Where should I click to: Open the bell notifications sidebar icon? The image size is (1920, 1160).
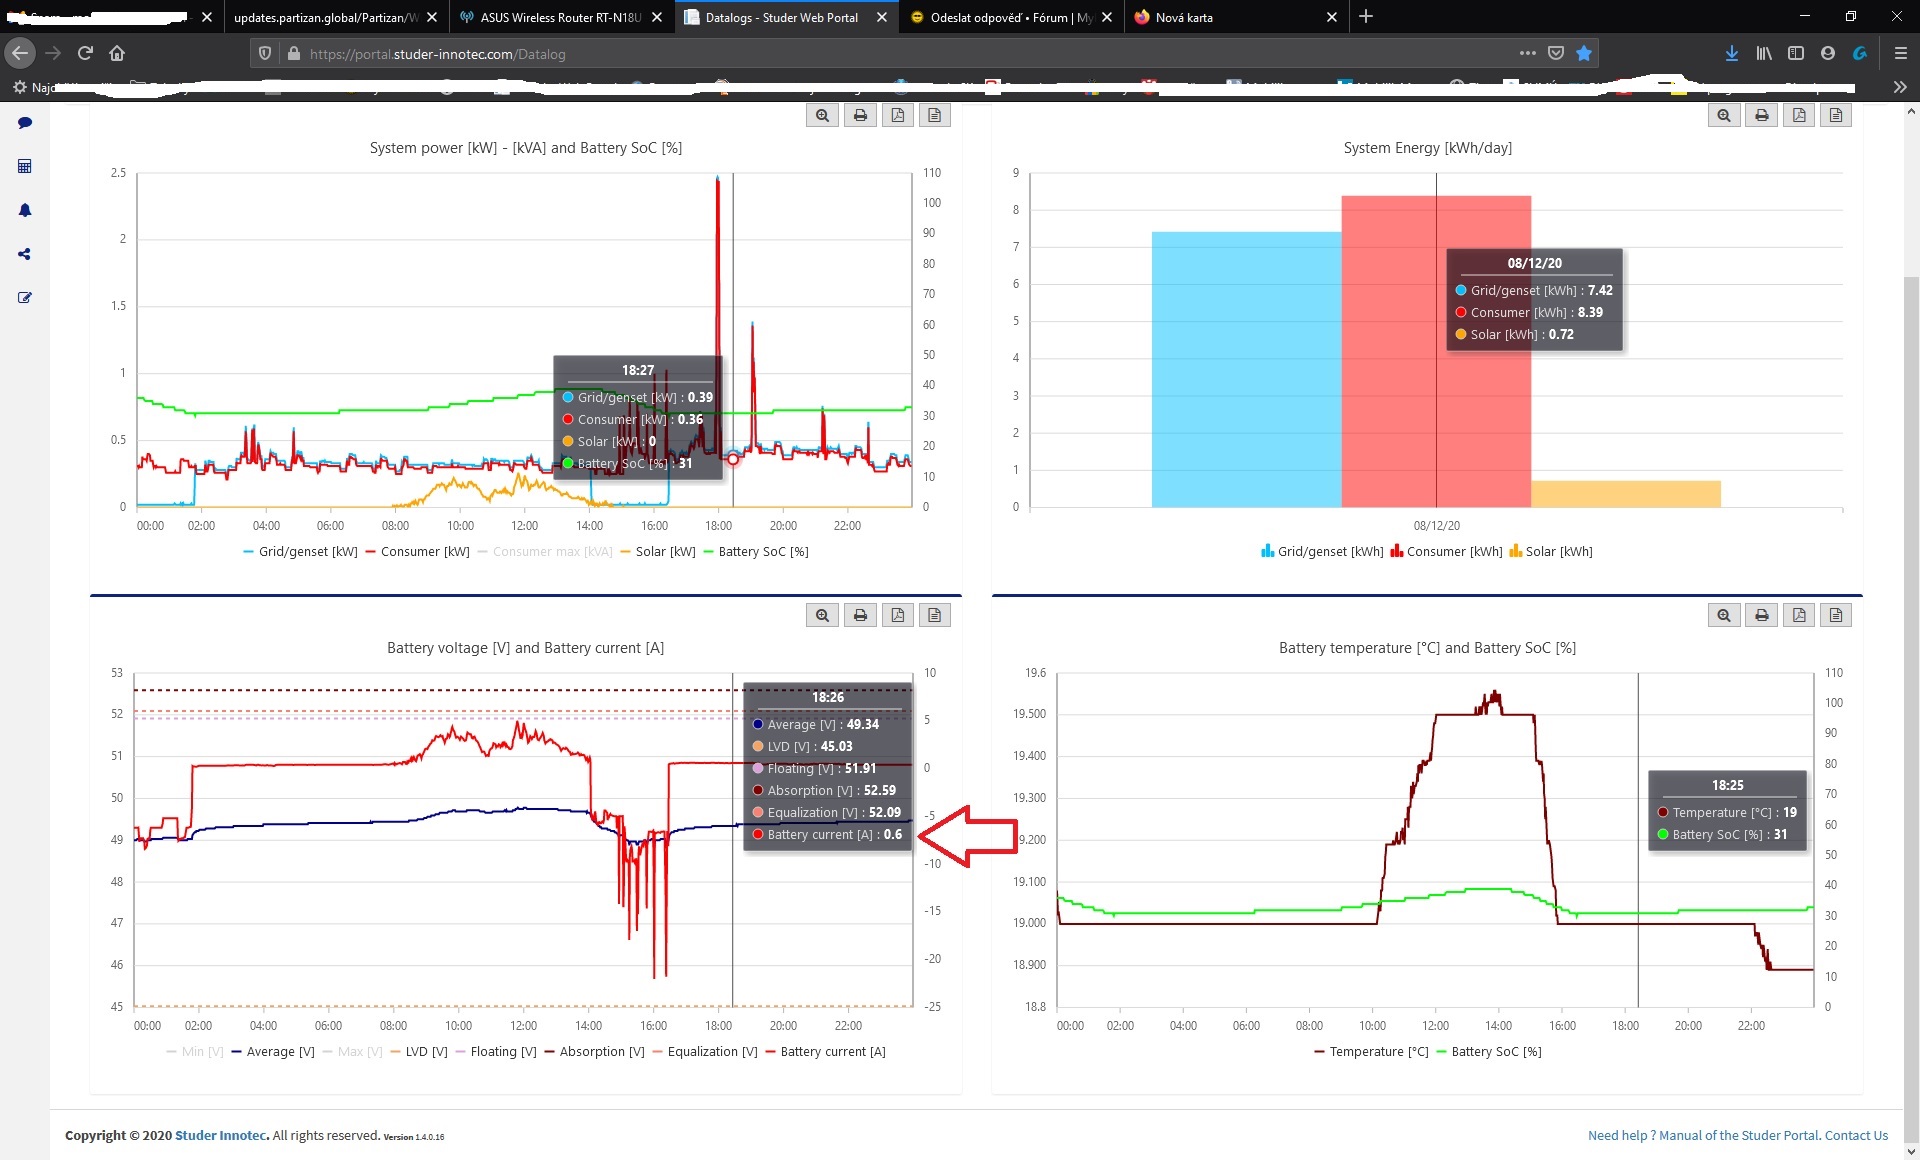pyautogui.click(x=25, y=210)
